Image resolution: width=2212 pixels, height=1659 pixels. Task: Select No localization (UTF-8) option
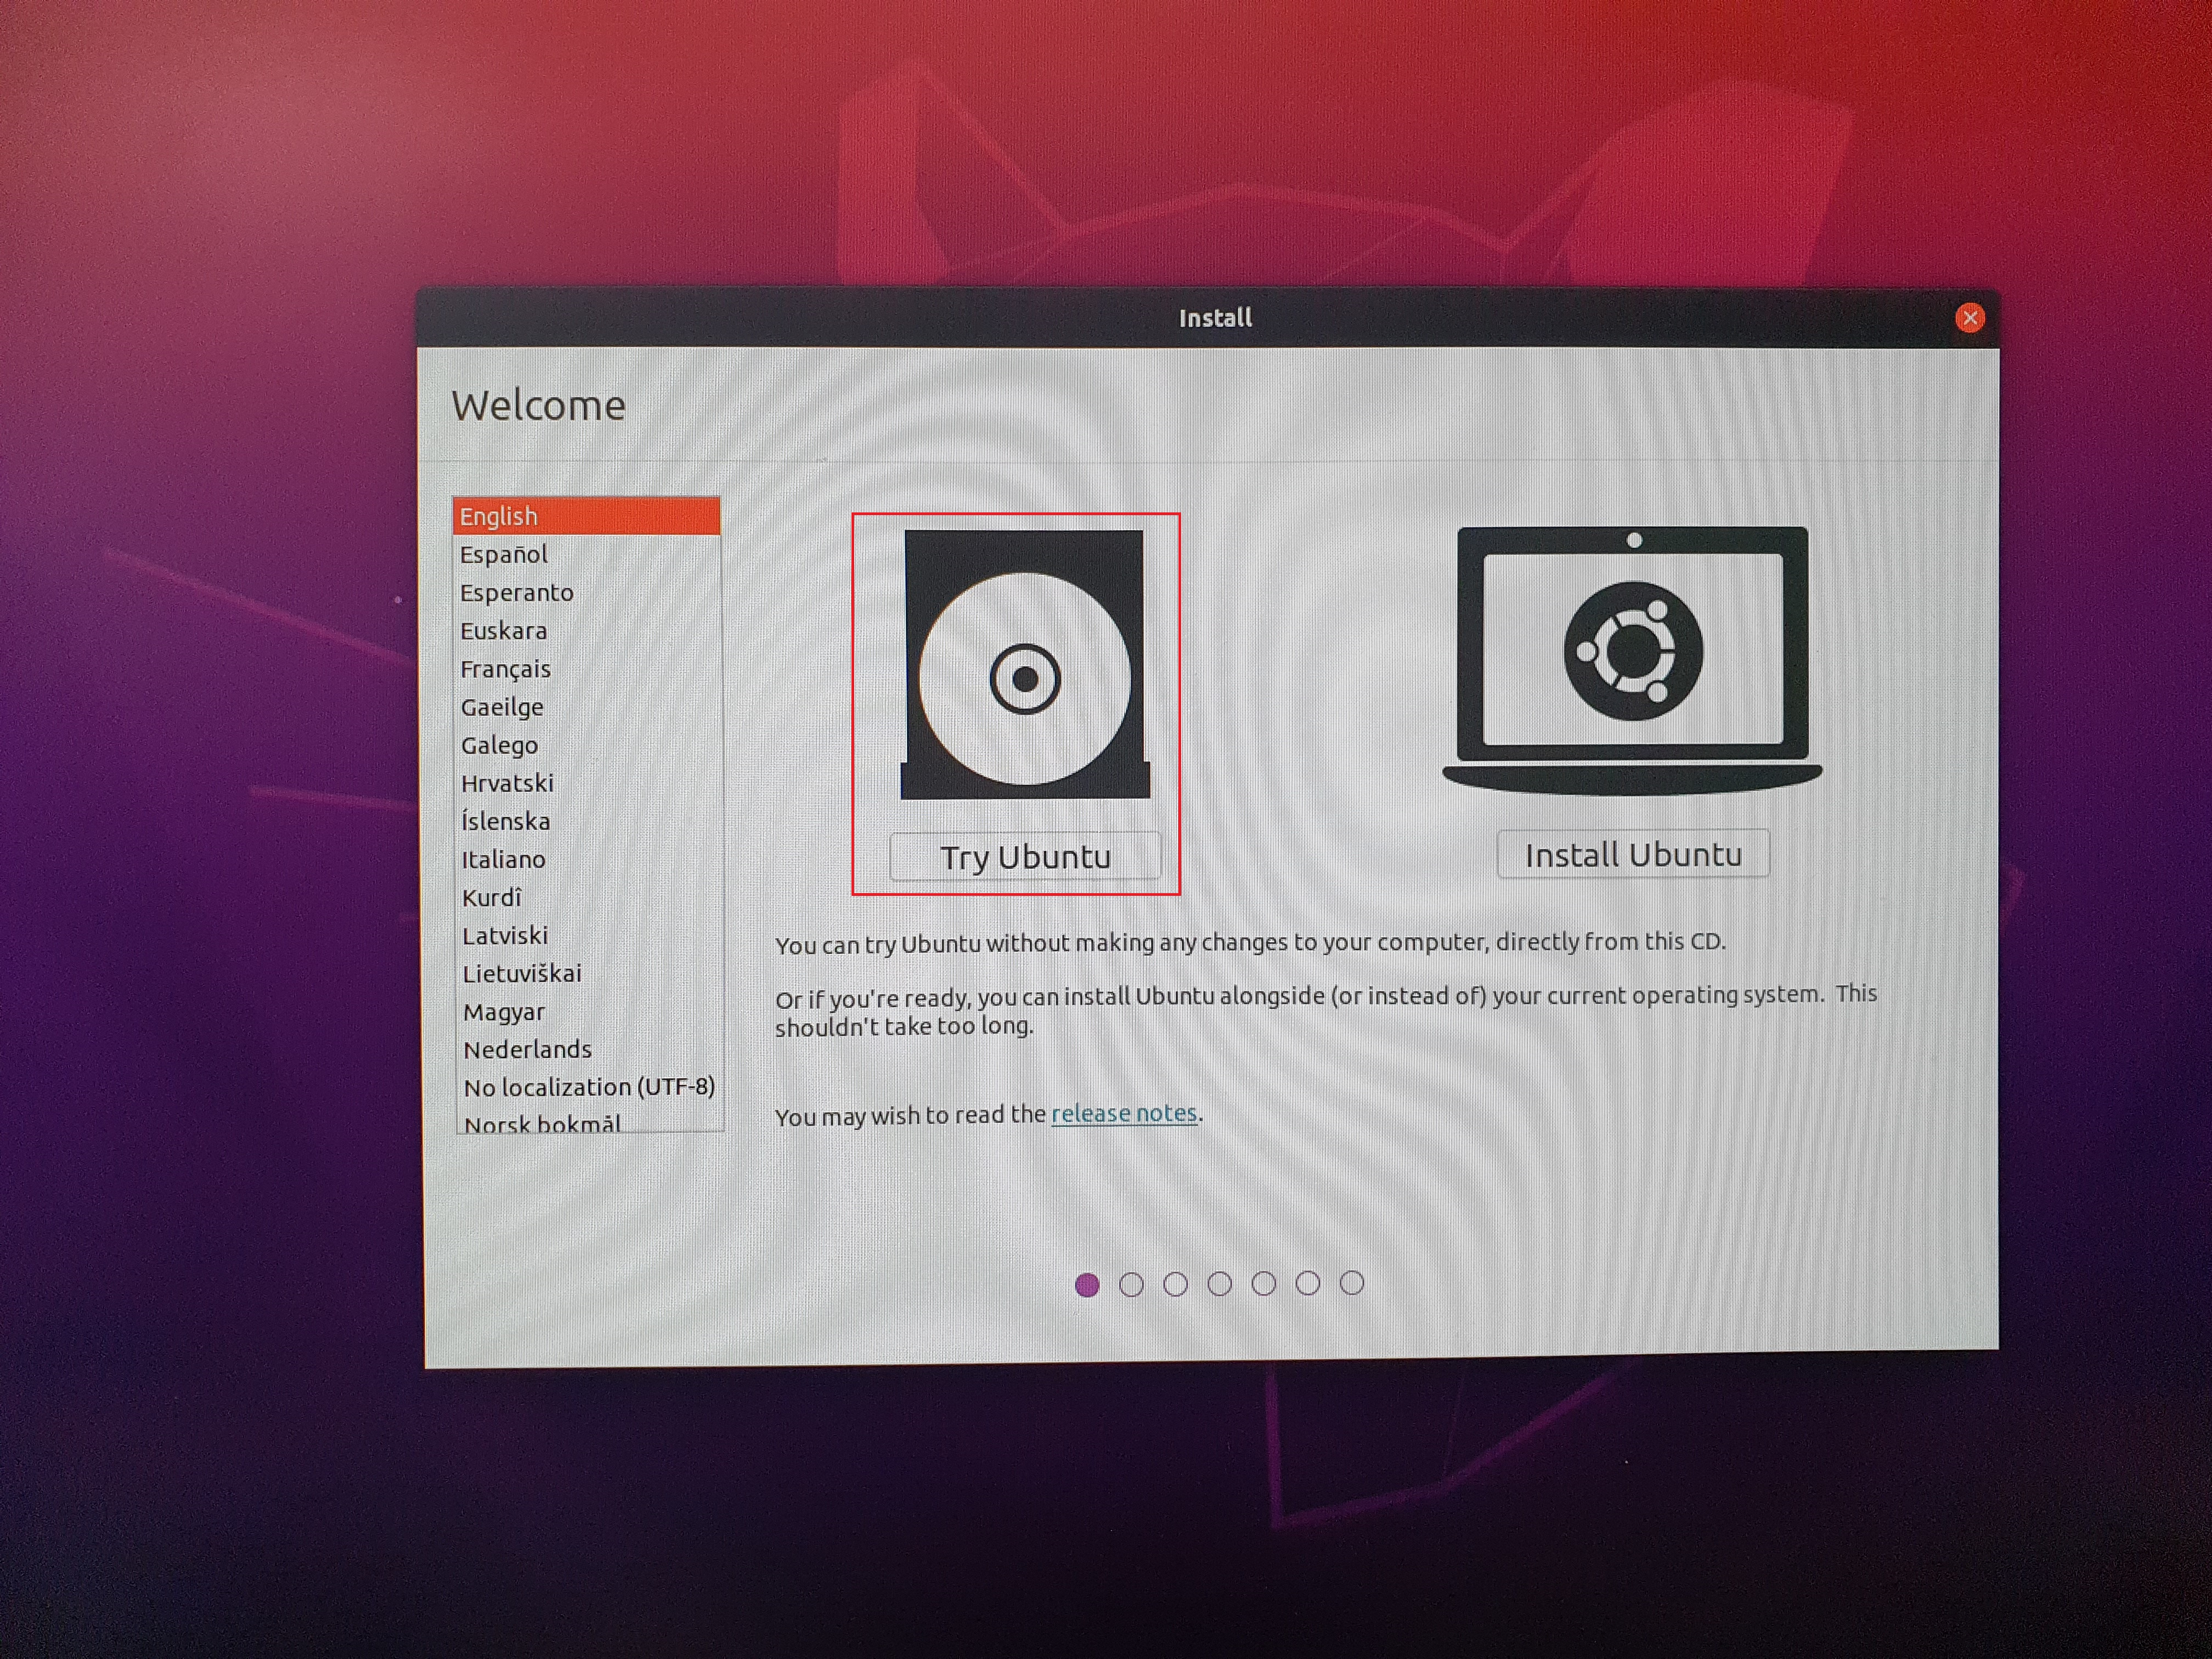588,1087
